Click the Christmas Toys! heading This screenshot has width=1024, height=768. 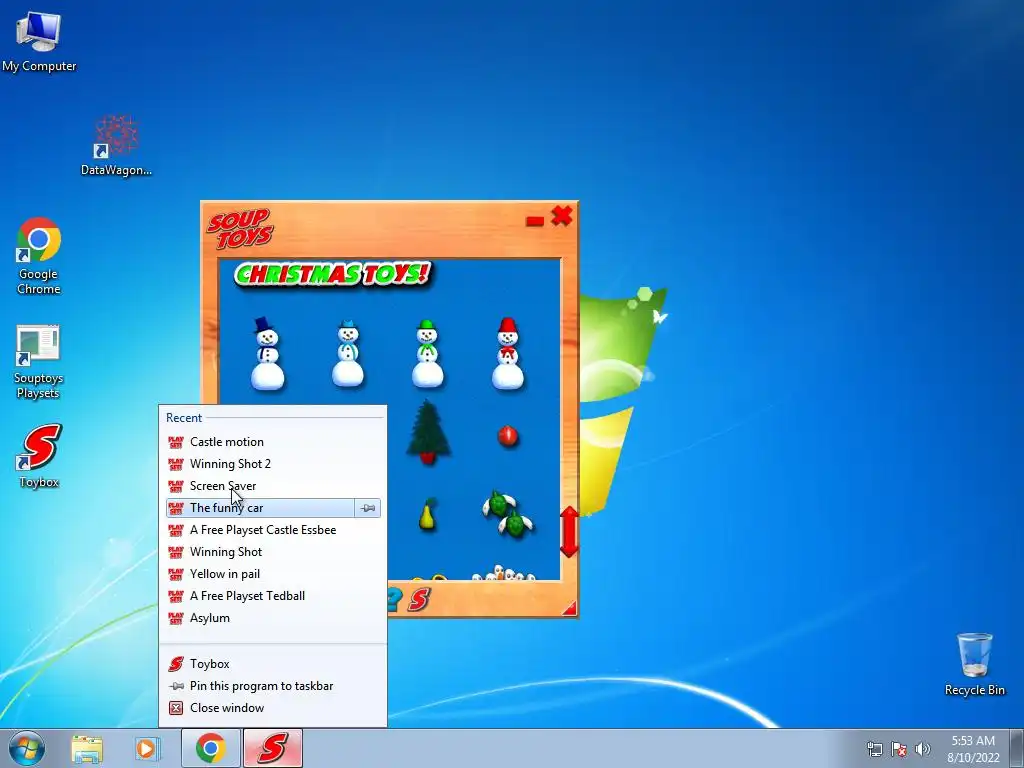(333, 274)
